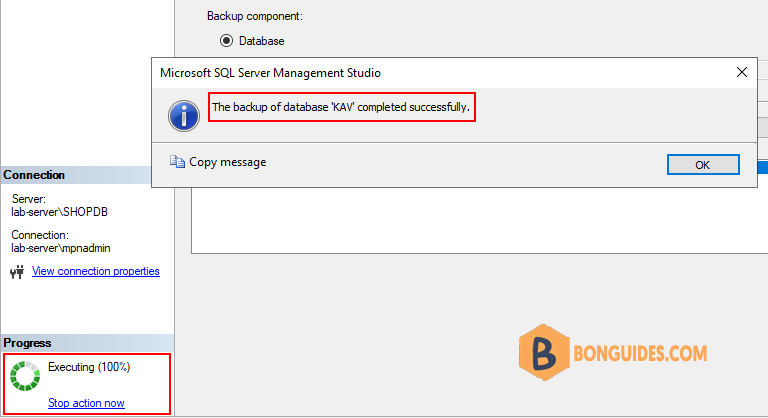Click the Progress section header
This screenshot has height=418, width=768.
(87, 343)
